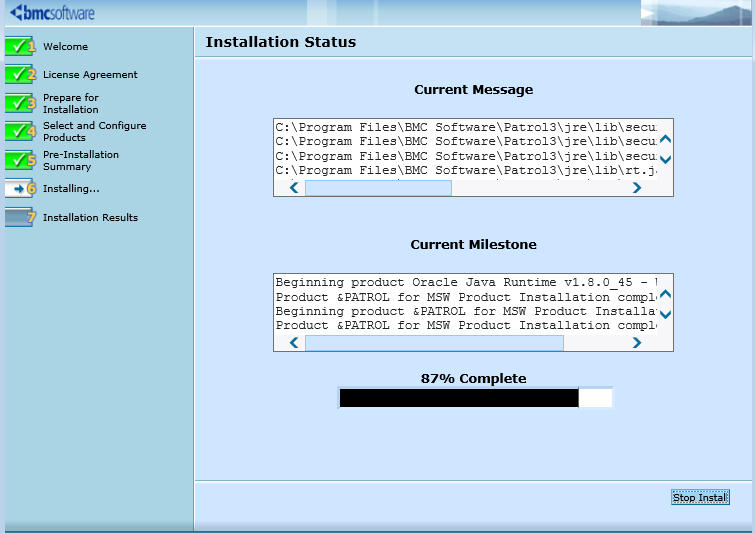Screen dimensions: 755x533
Task: Select the Welcome step label
Action: tap(65, 47)
